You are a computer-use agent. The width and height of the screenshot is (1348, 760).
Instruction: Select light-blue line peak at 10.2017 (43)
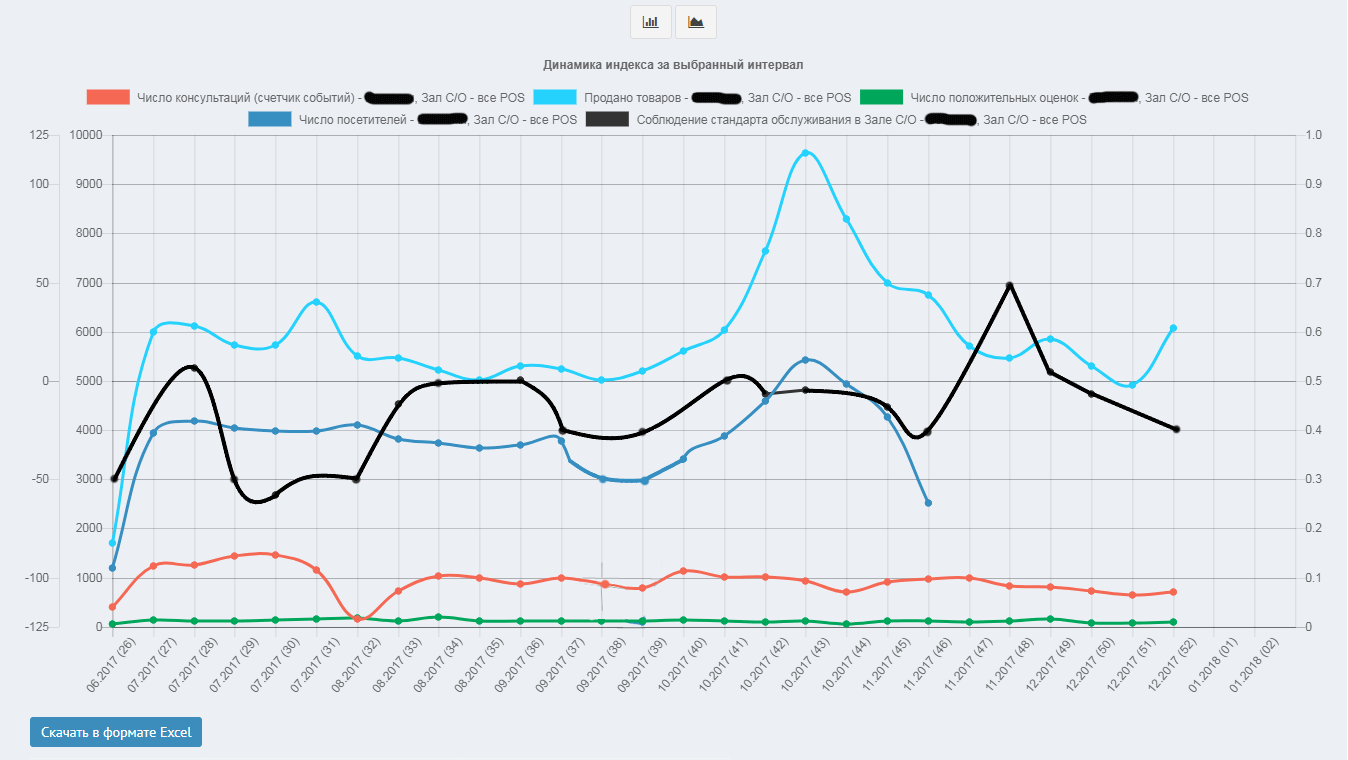pyautogui.click(x=805, y=153)
